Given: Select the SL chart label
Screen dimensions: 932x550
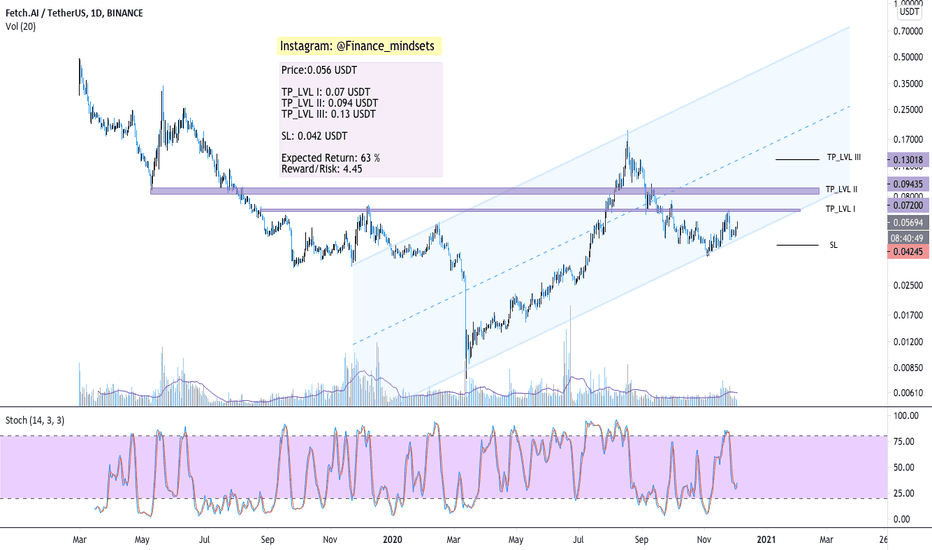Looking at the screenshot, I should pos(833,245).
